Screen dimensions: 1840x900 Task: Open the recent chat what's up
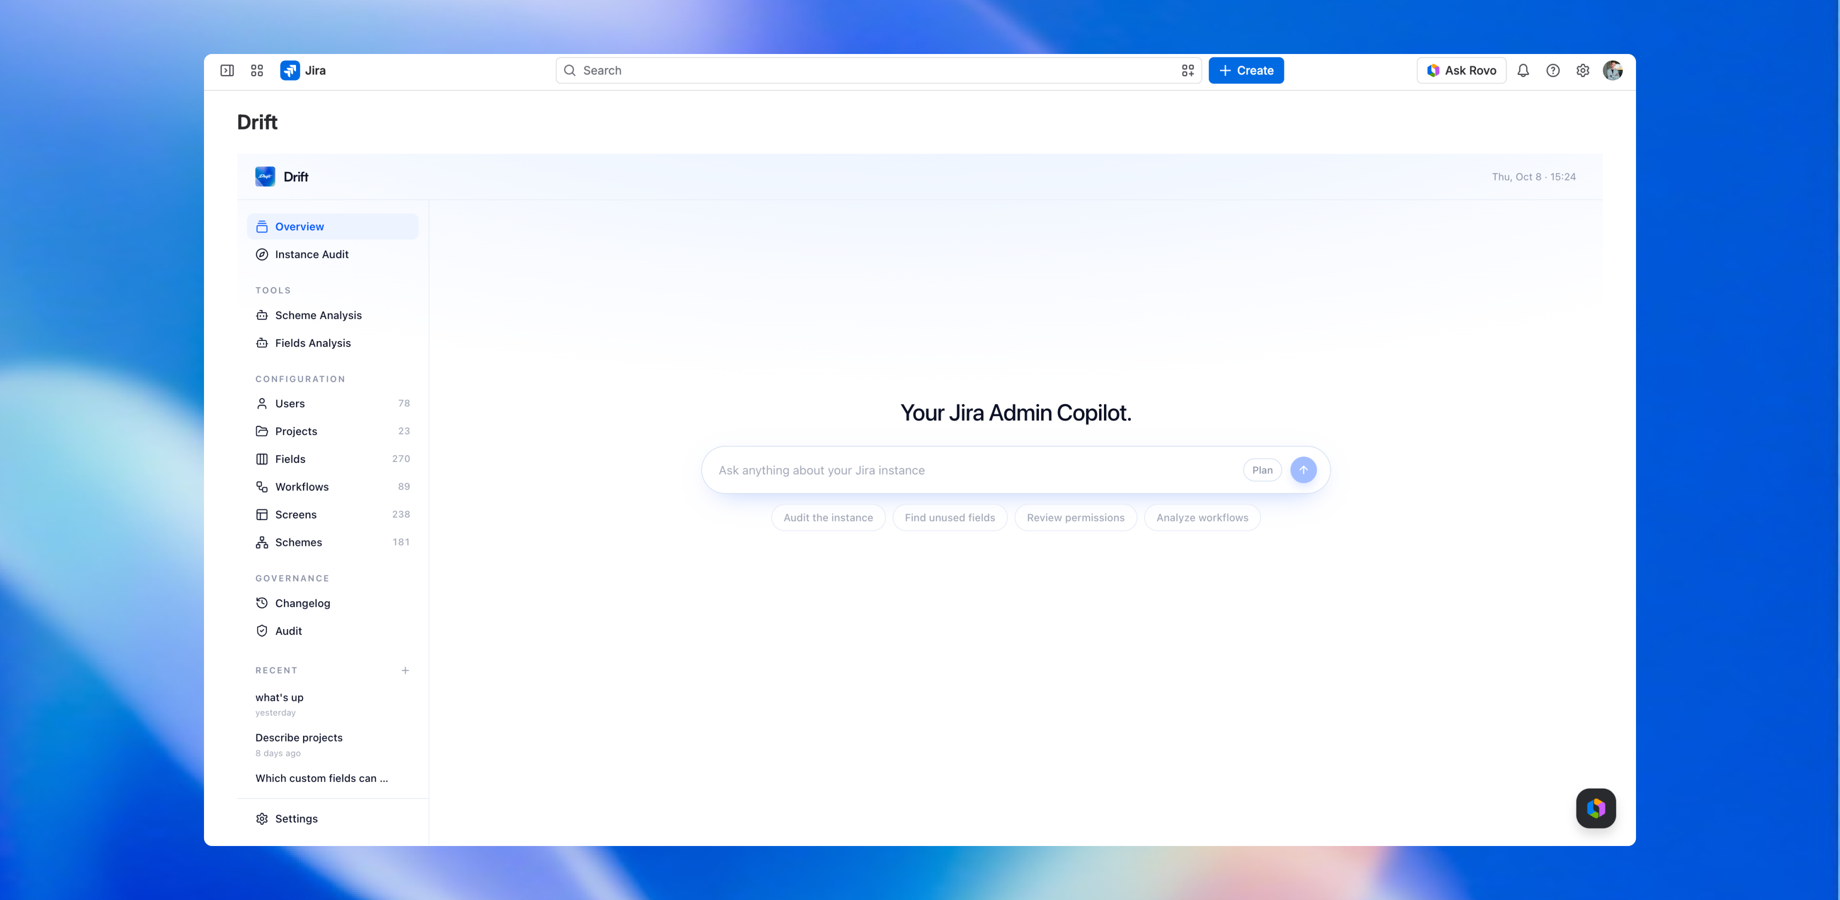[332, 704]
